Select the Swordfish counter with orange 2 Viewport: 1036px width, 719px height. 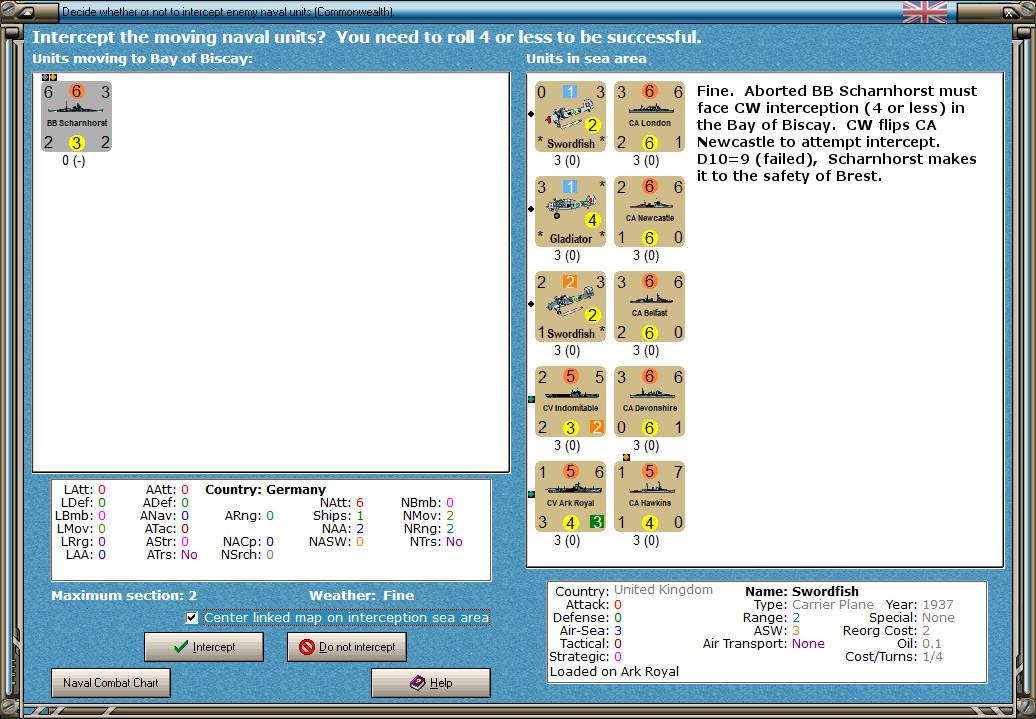coord(570,307)
